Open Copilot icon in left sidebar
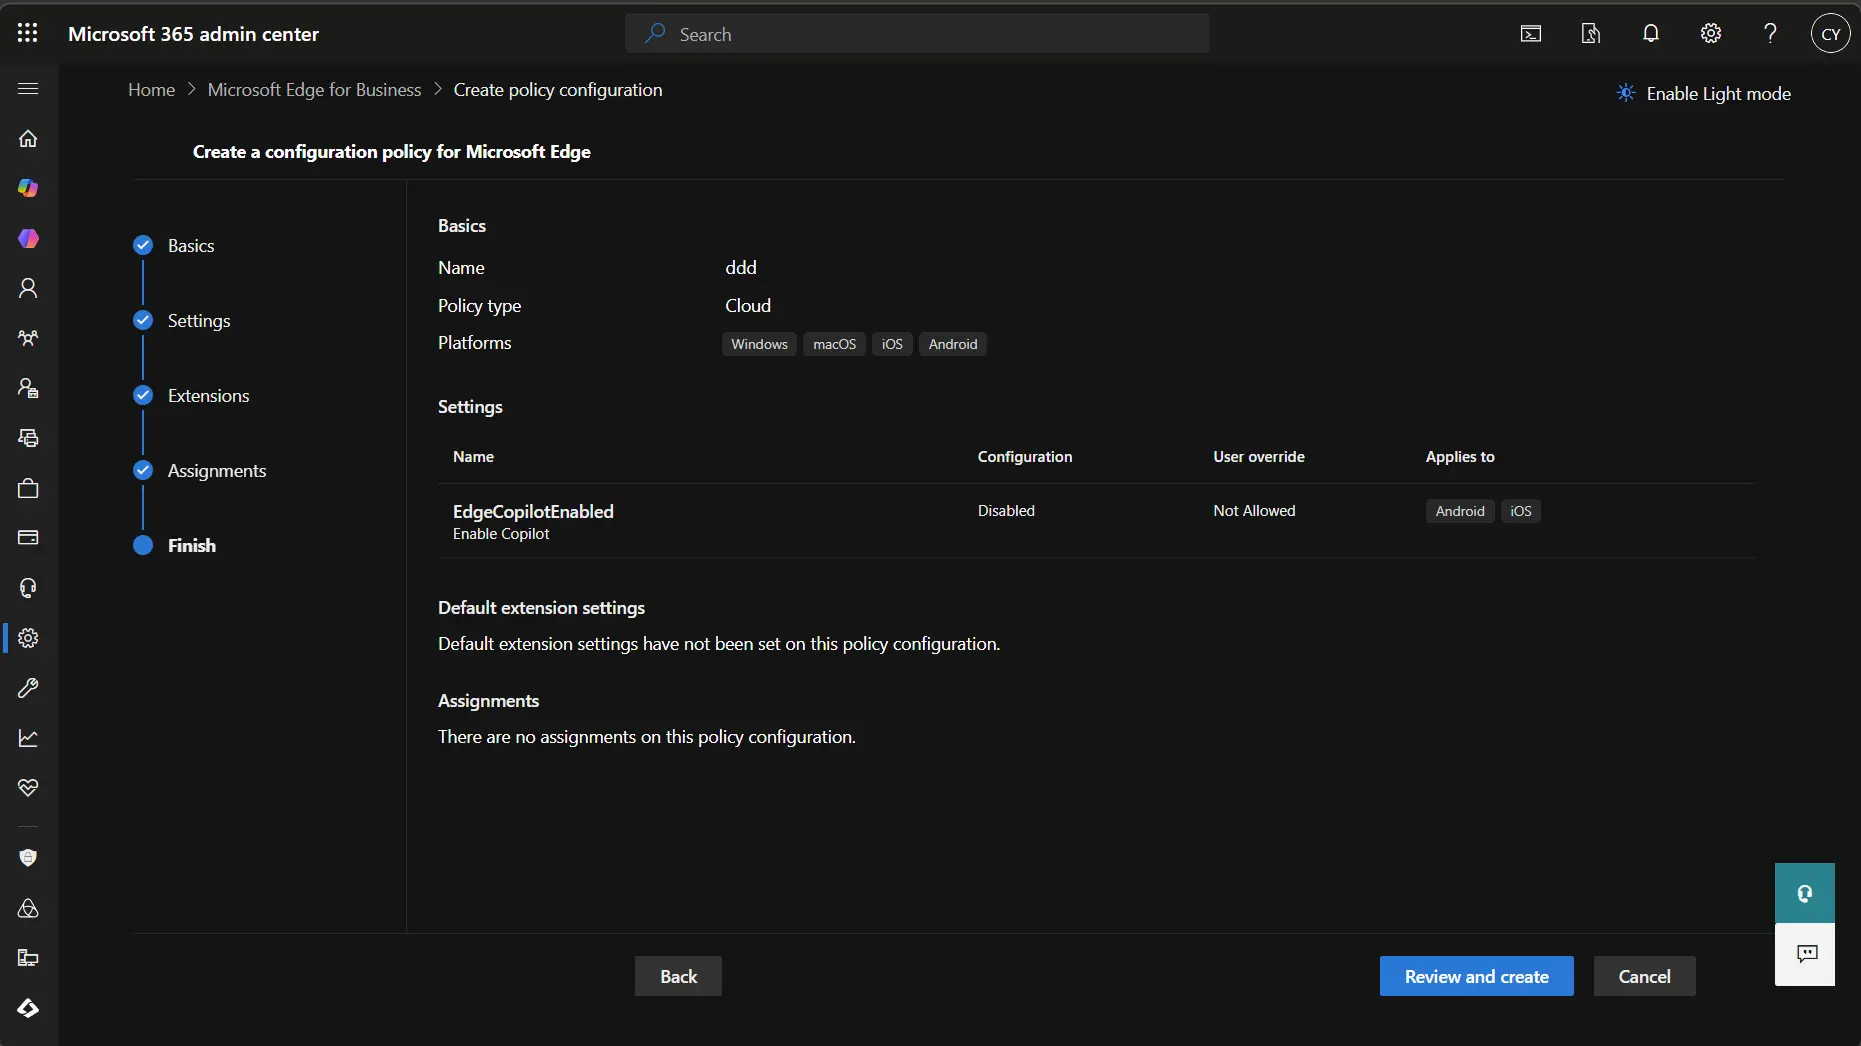This screenshot has width=1861, height=1046. [x=28, y=188]
